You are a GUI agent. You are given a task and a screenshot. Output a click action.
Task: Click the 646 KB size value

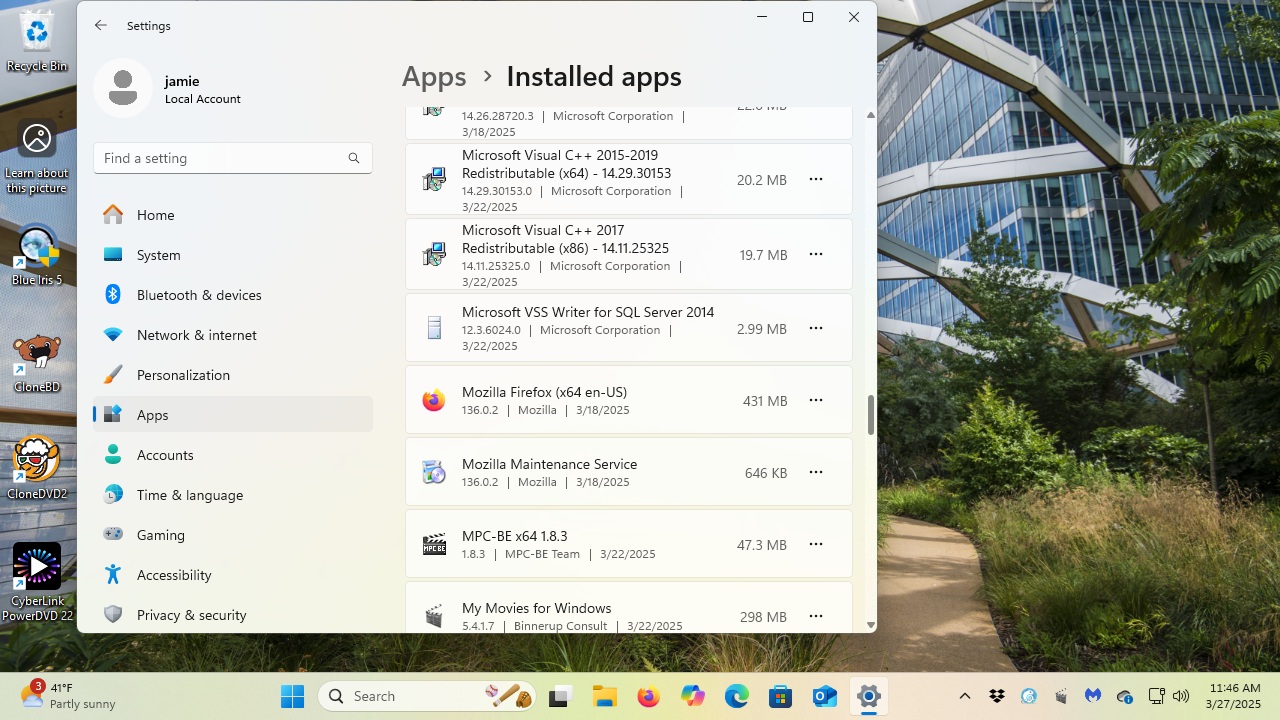766,473
